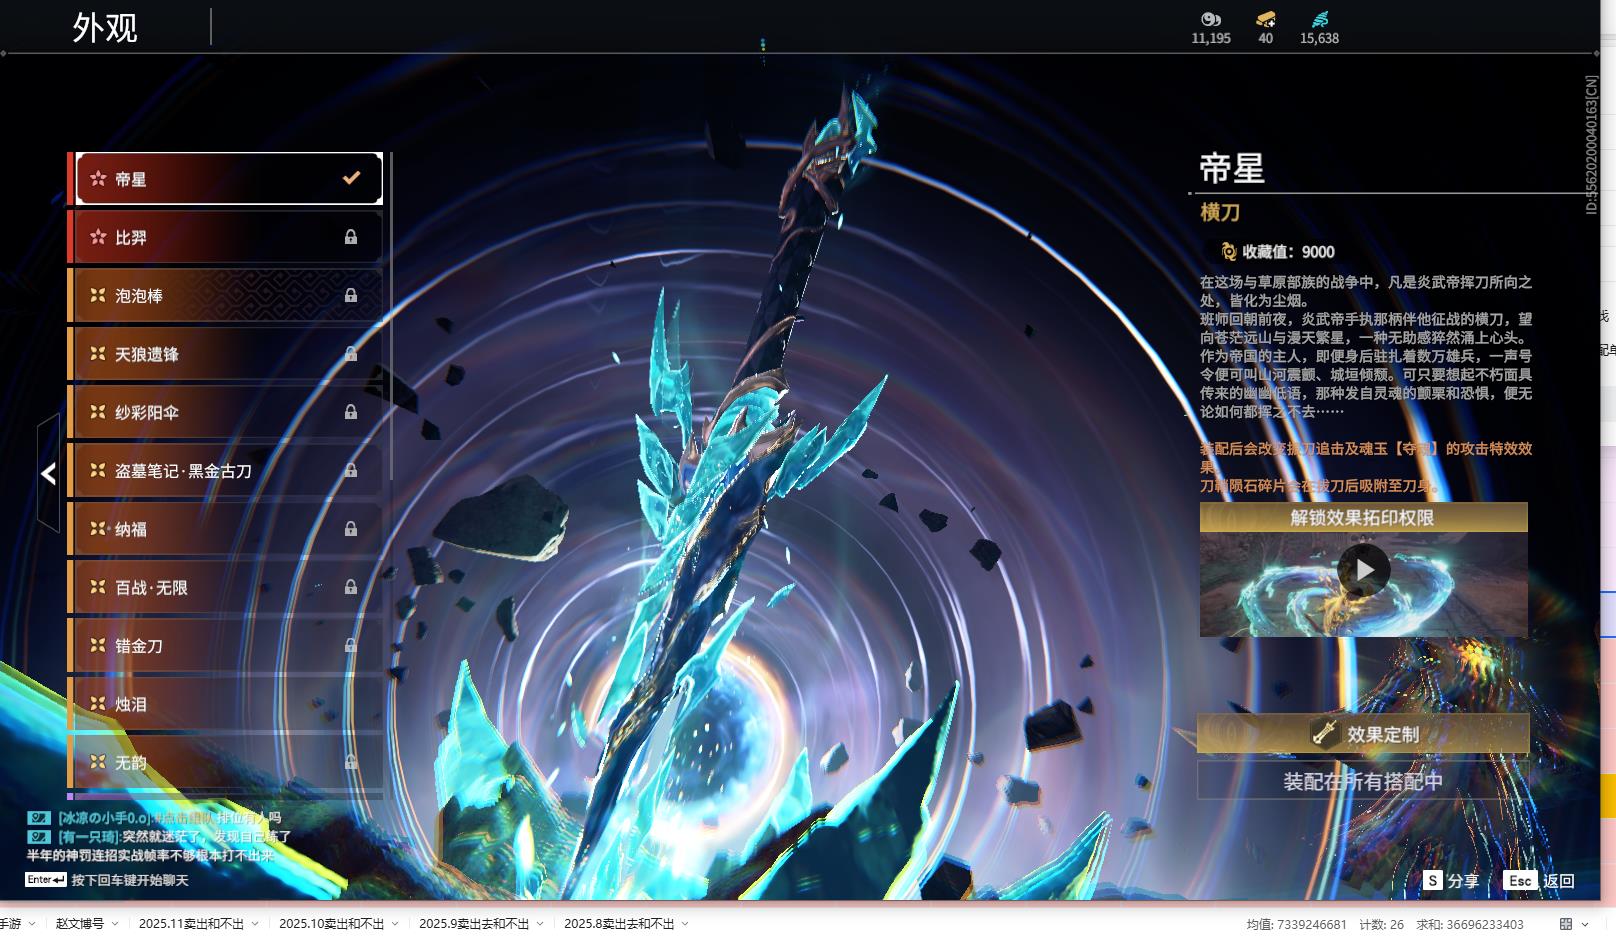Click the 解锁效果拓印权限 banner
The height and width of the screenshot is (939, 1616).
point(1363,517)
